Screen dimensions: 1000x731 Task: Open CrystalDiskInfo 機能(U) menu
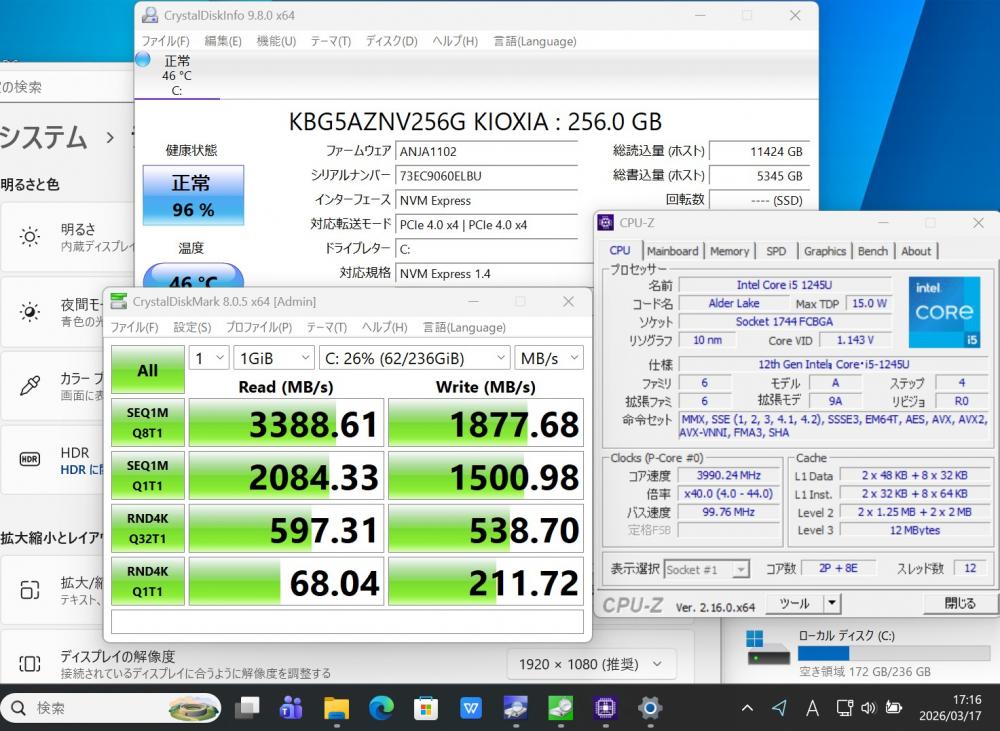[x=275, y=41]
